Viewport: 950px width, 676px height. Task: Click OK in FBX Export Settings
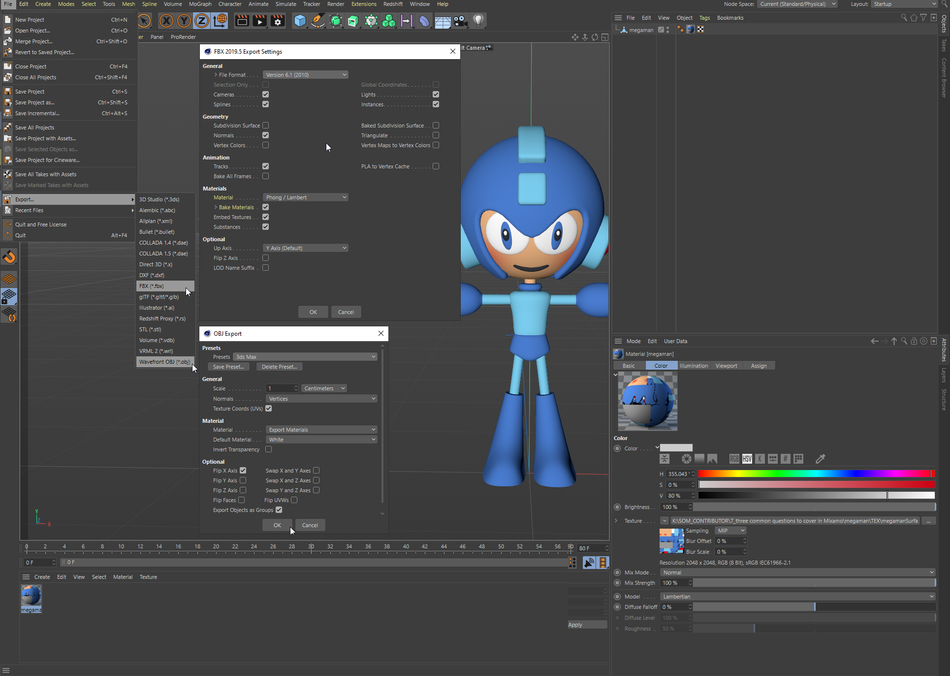pos(313,312)
